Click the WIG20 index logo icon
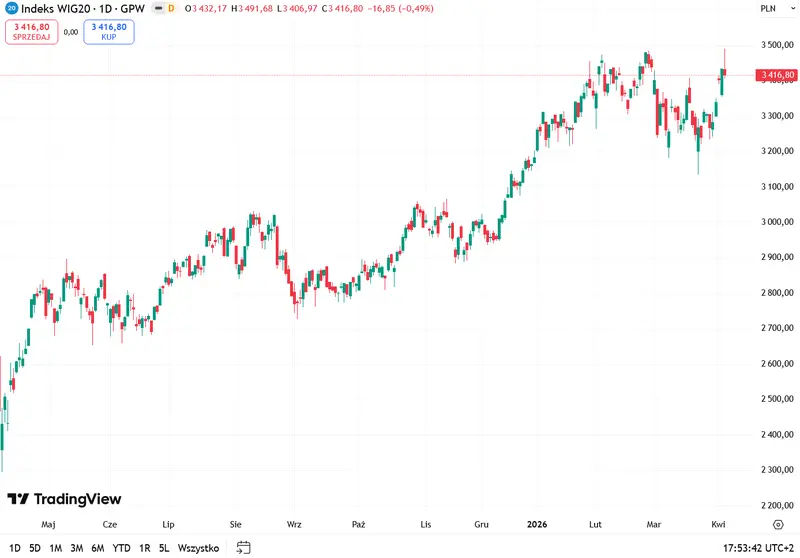The height and width of the screenshot is (558, 800). pyautogui.click(x=11, y=8)
